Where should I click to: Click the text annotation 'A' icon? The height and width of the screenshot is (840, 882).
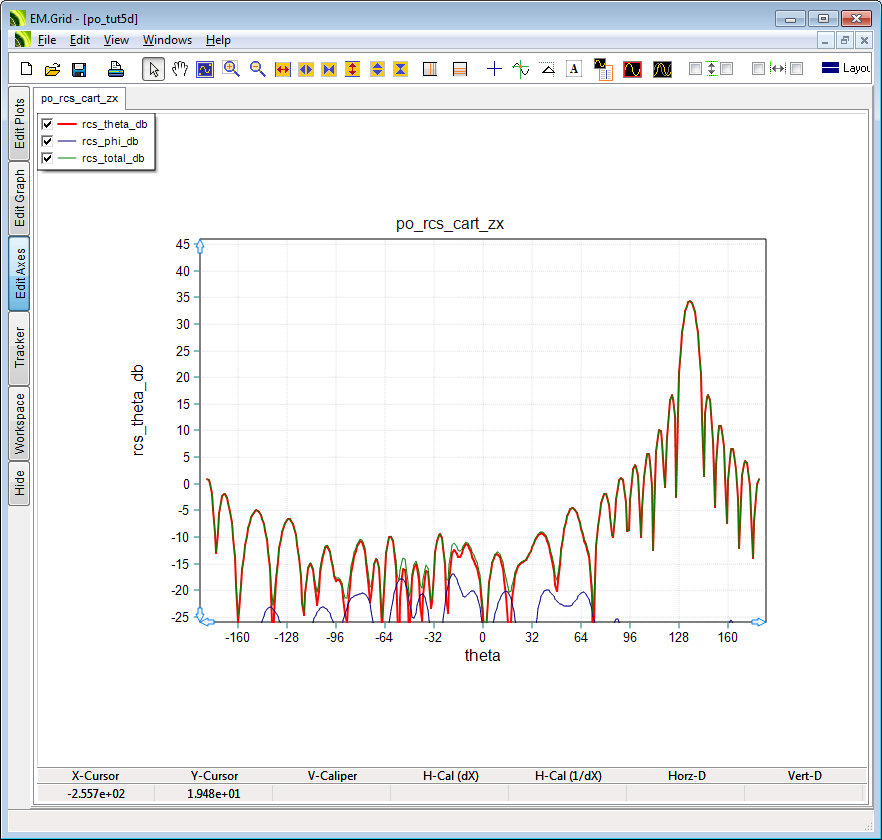point(574,69)
